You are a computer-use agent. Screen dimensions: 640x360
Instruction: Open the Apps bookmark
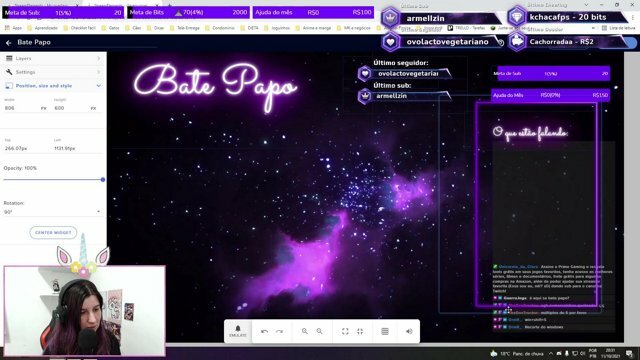13,28
